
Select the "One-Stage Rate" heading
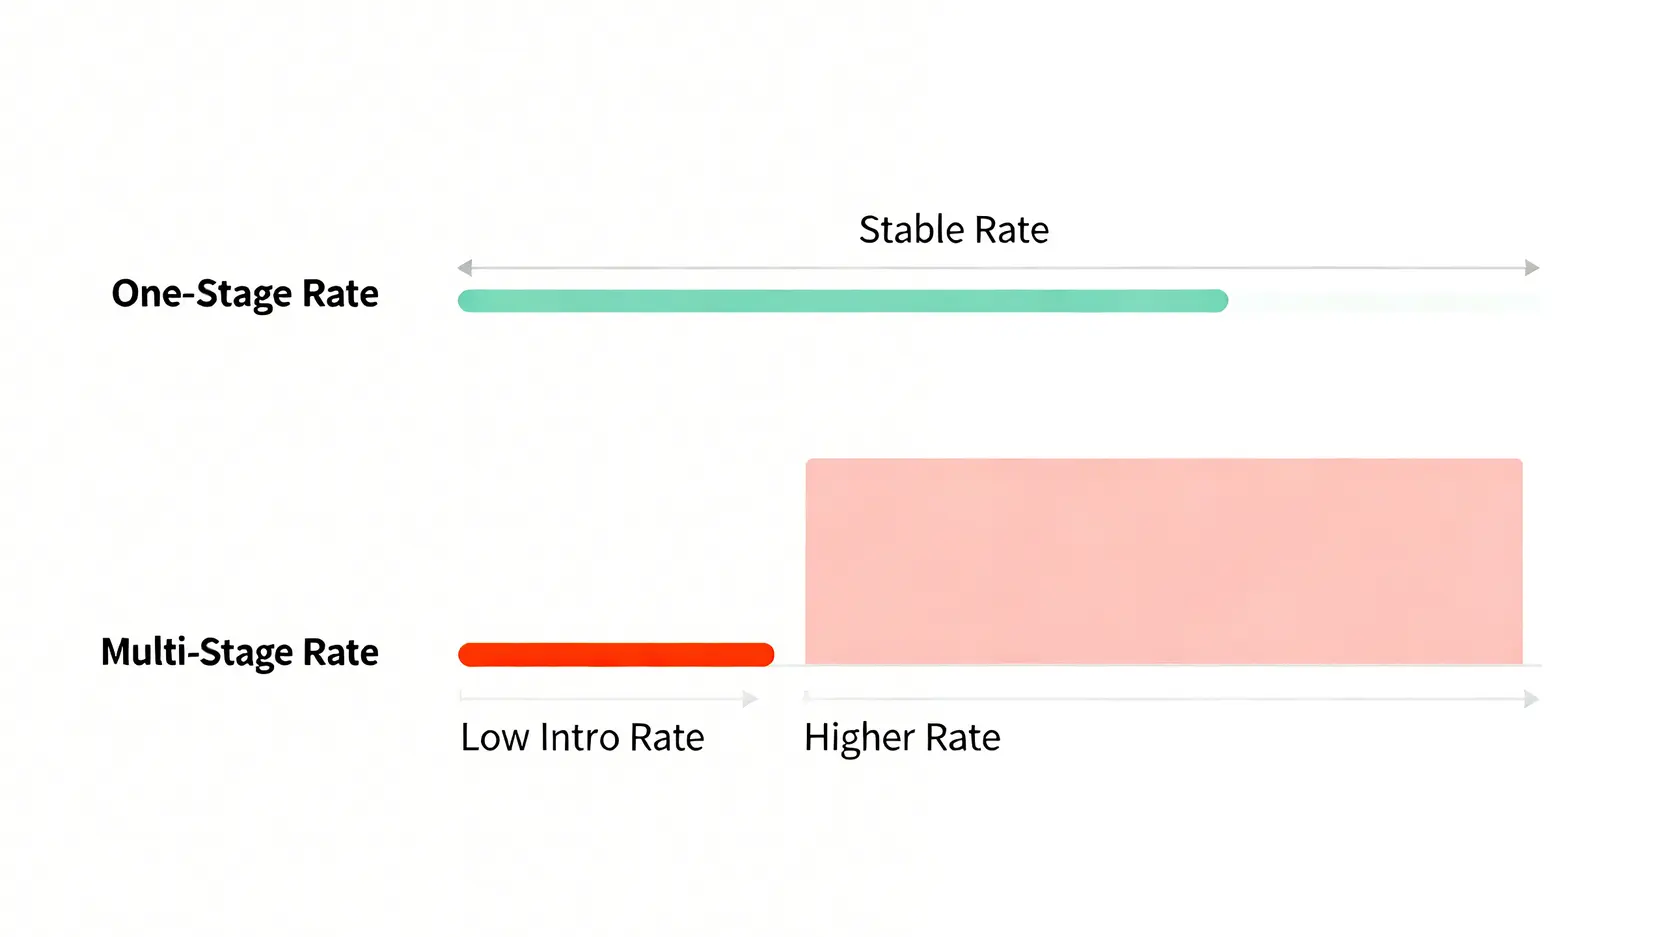245,294
